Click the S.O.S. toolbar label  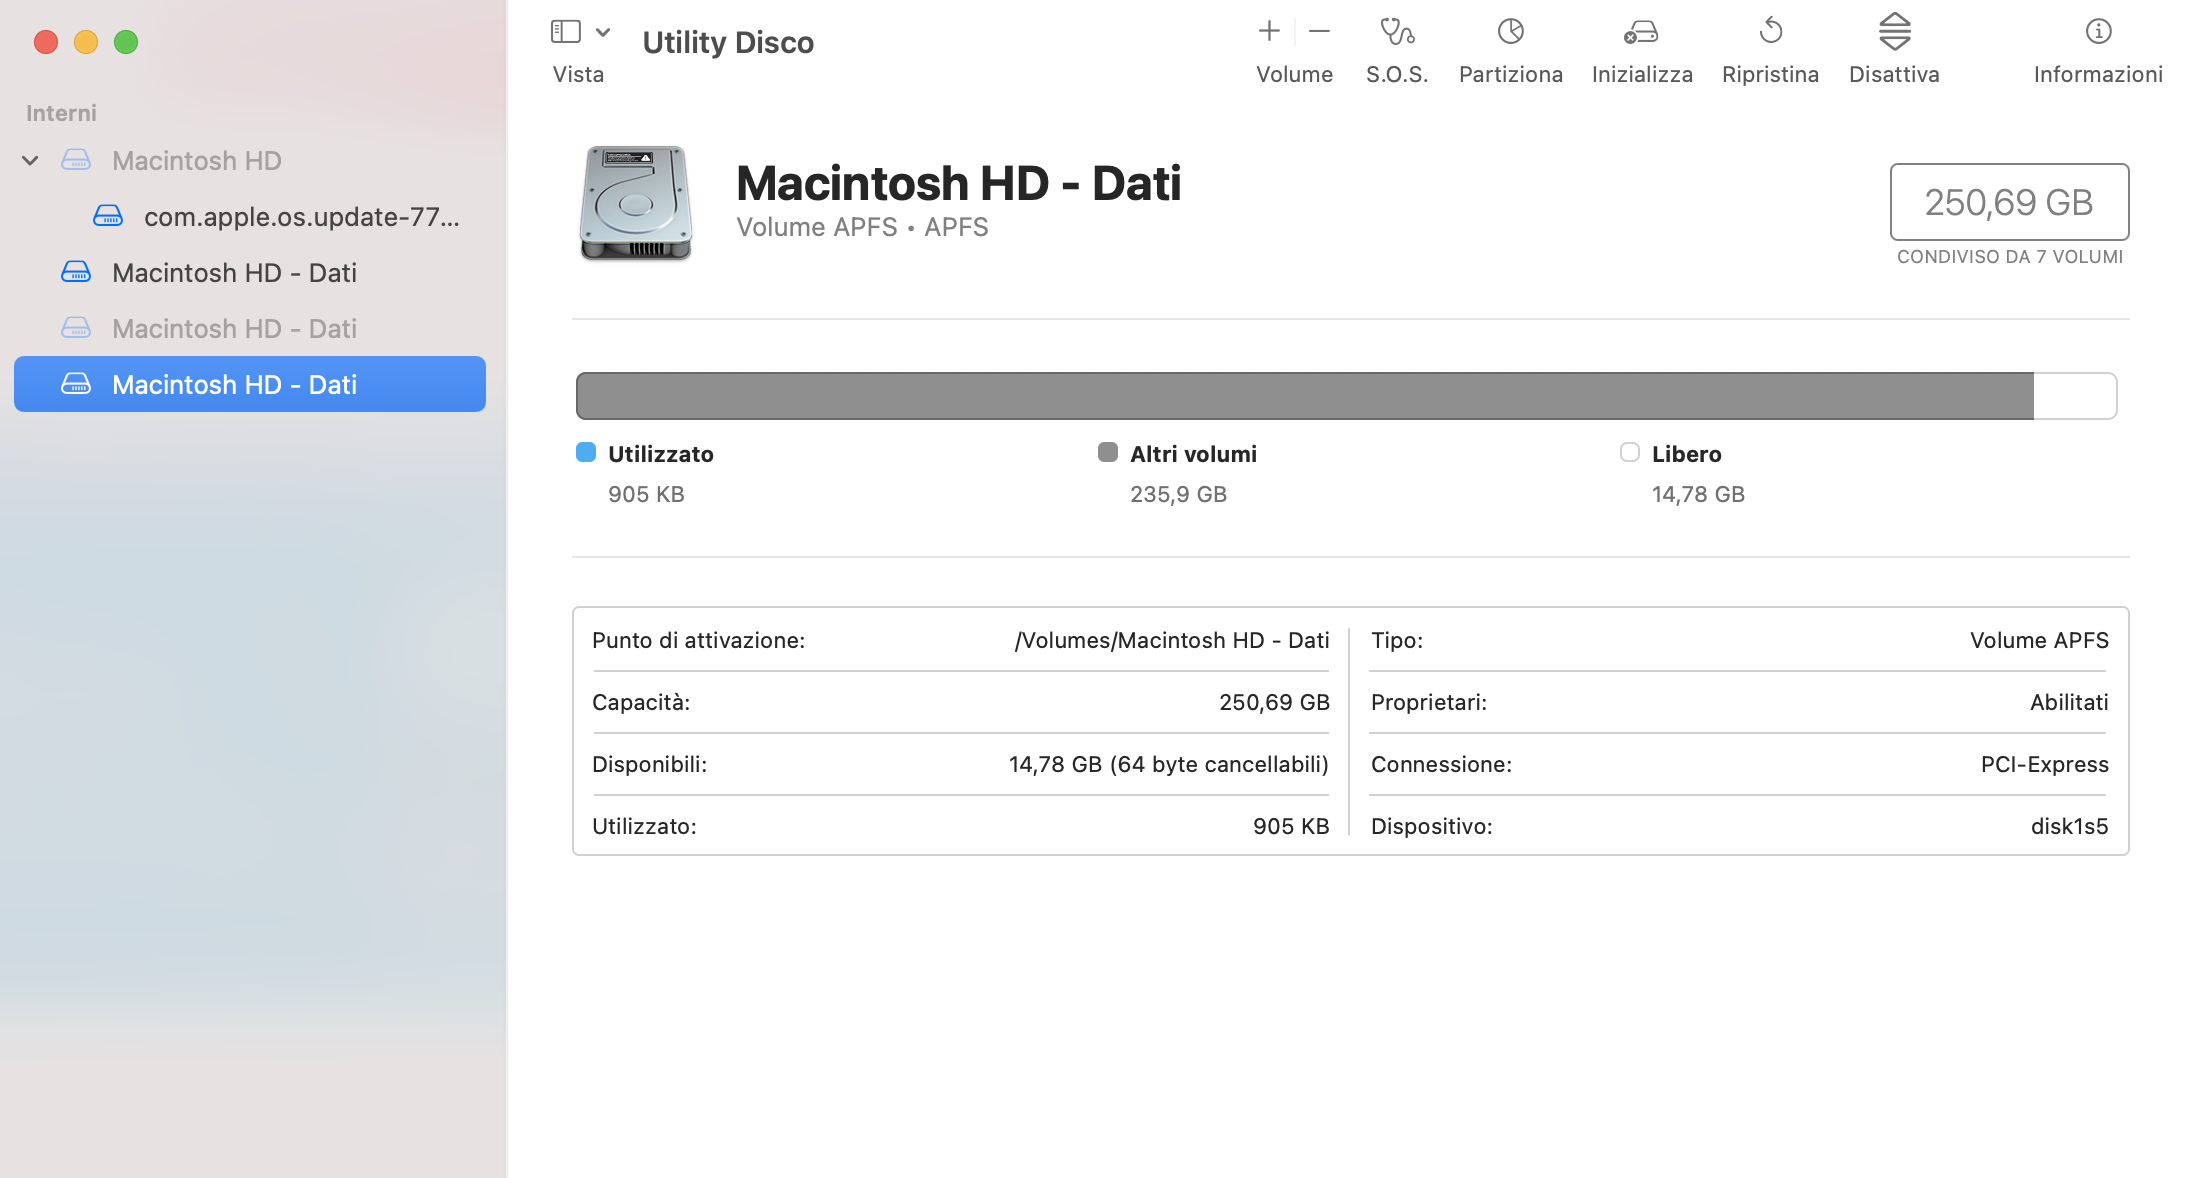click(x=1397, y=74)
